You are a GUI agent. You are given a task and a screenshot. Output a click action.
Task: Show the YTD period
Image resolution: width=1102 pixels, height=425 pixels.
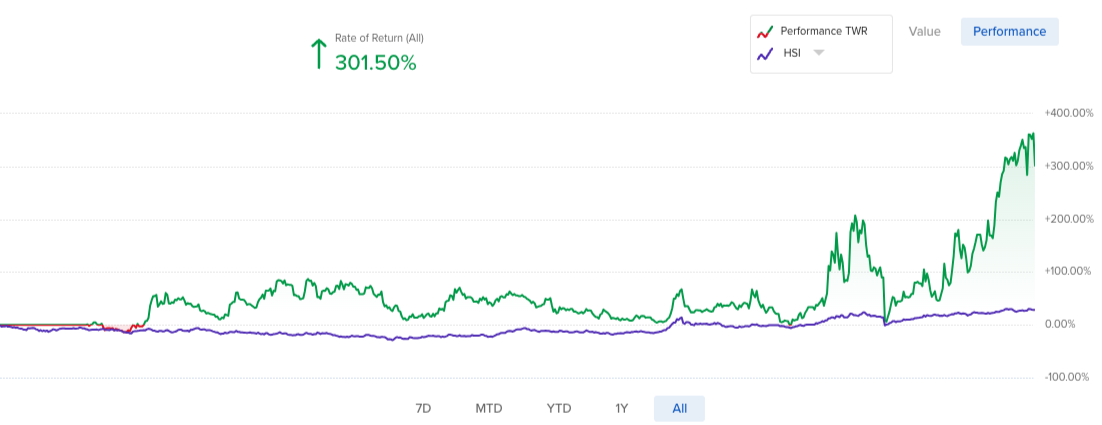[559, 408]
